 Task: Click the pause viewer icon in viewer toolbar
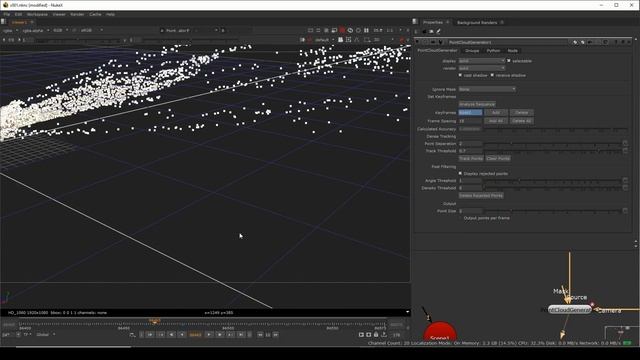[366, 30]
